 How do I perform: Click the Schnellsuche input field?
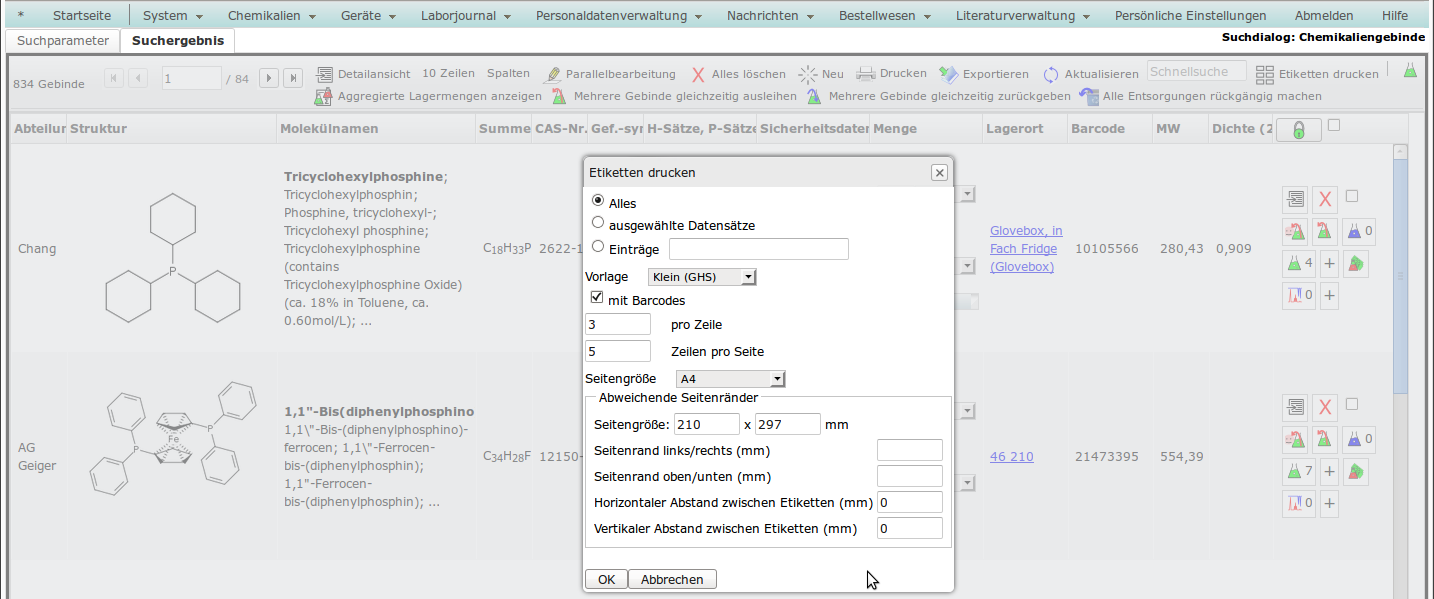tap(1196, 71)
